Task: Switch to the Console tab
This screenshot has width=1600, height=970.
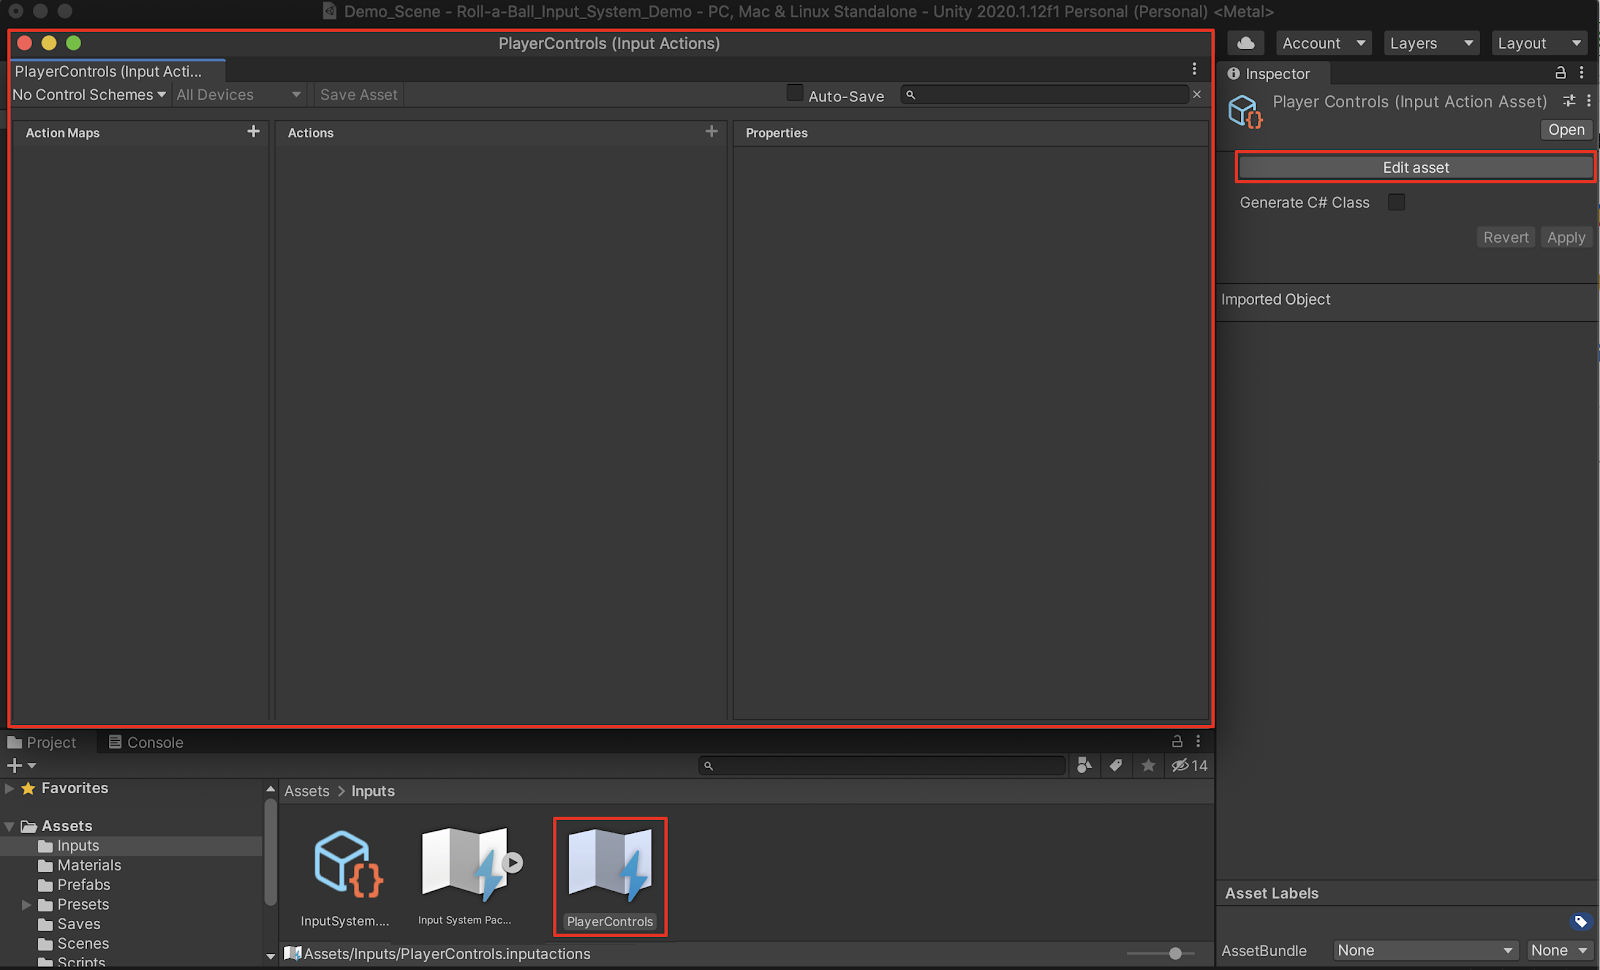Action: click(146, 743)
